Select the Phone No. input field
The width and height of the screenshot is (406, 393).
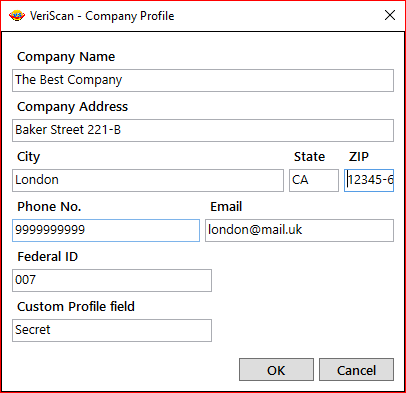(106, 230)
